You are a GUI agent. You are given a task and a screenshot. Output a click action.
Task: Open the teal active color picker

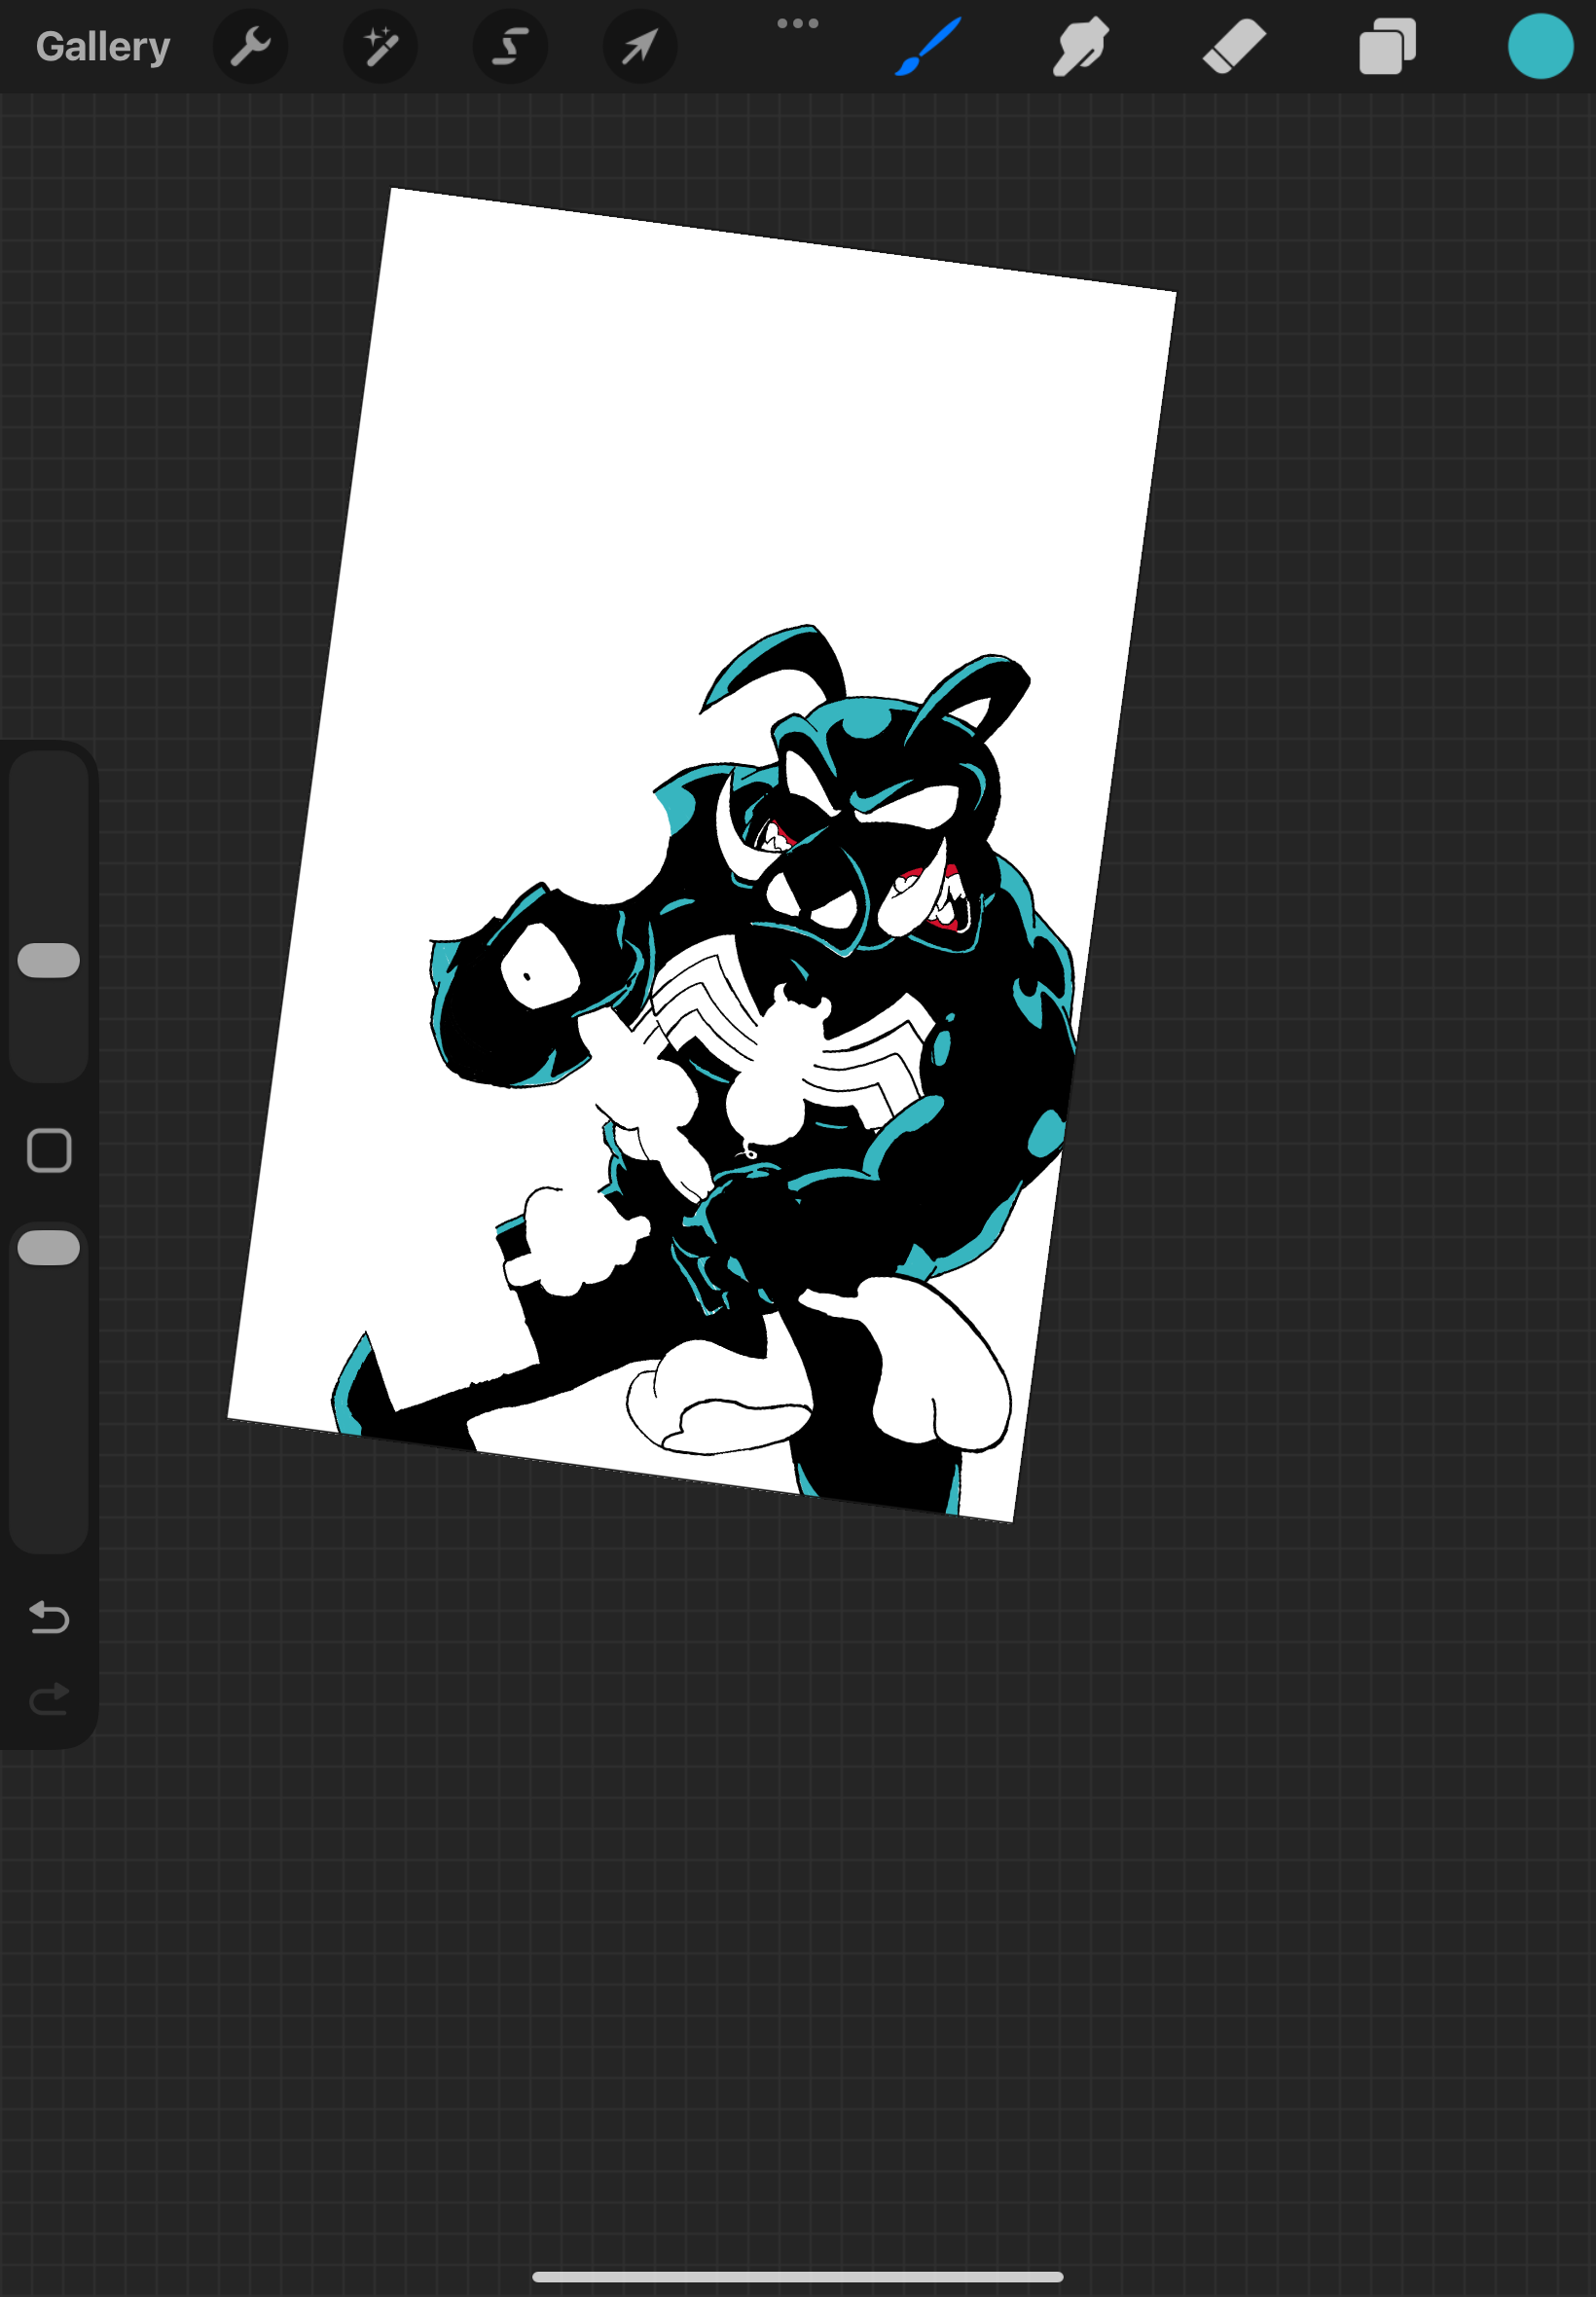click(1540, 47)
